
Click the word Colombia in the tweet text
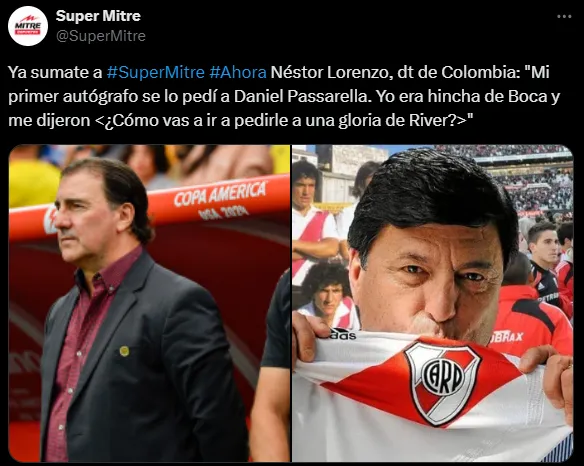pos(478,72)
